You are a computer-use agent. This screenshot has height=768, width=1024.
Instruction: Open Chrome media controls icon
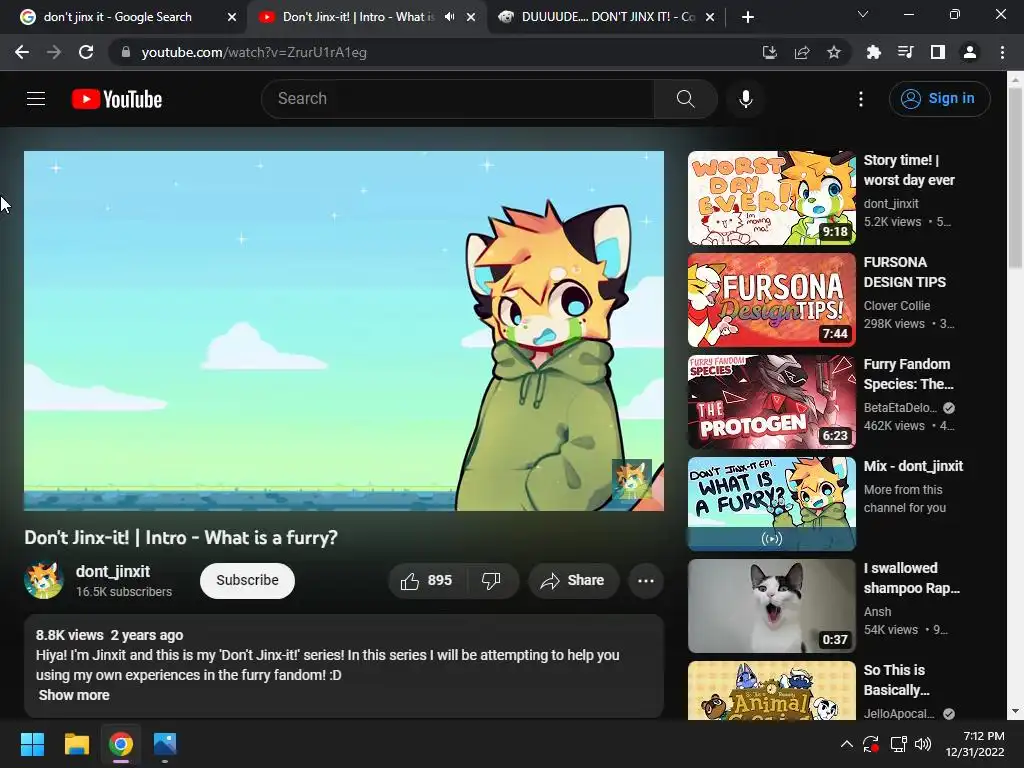[905, 52]
